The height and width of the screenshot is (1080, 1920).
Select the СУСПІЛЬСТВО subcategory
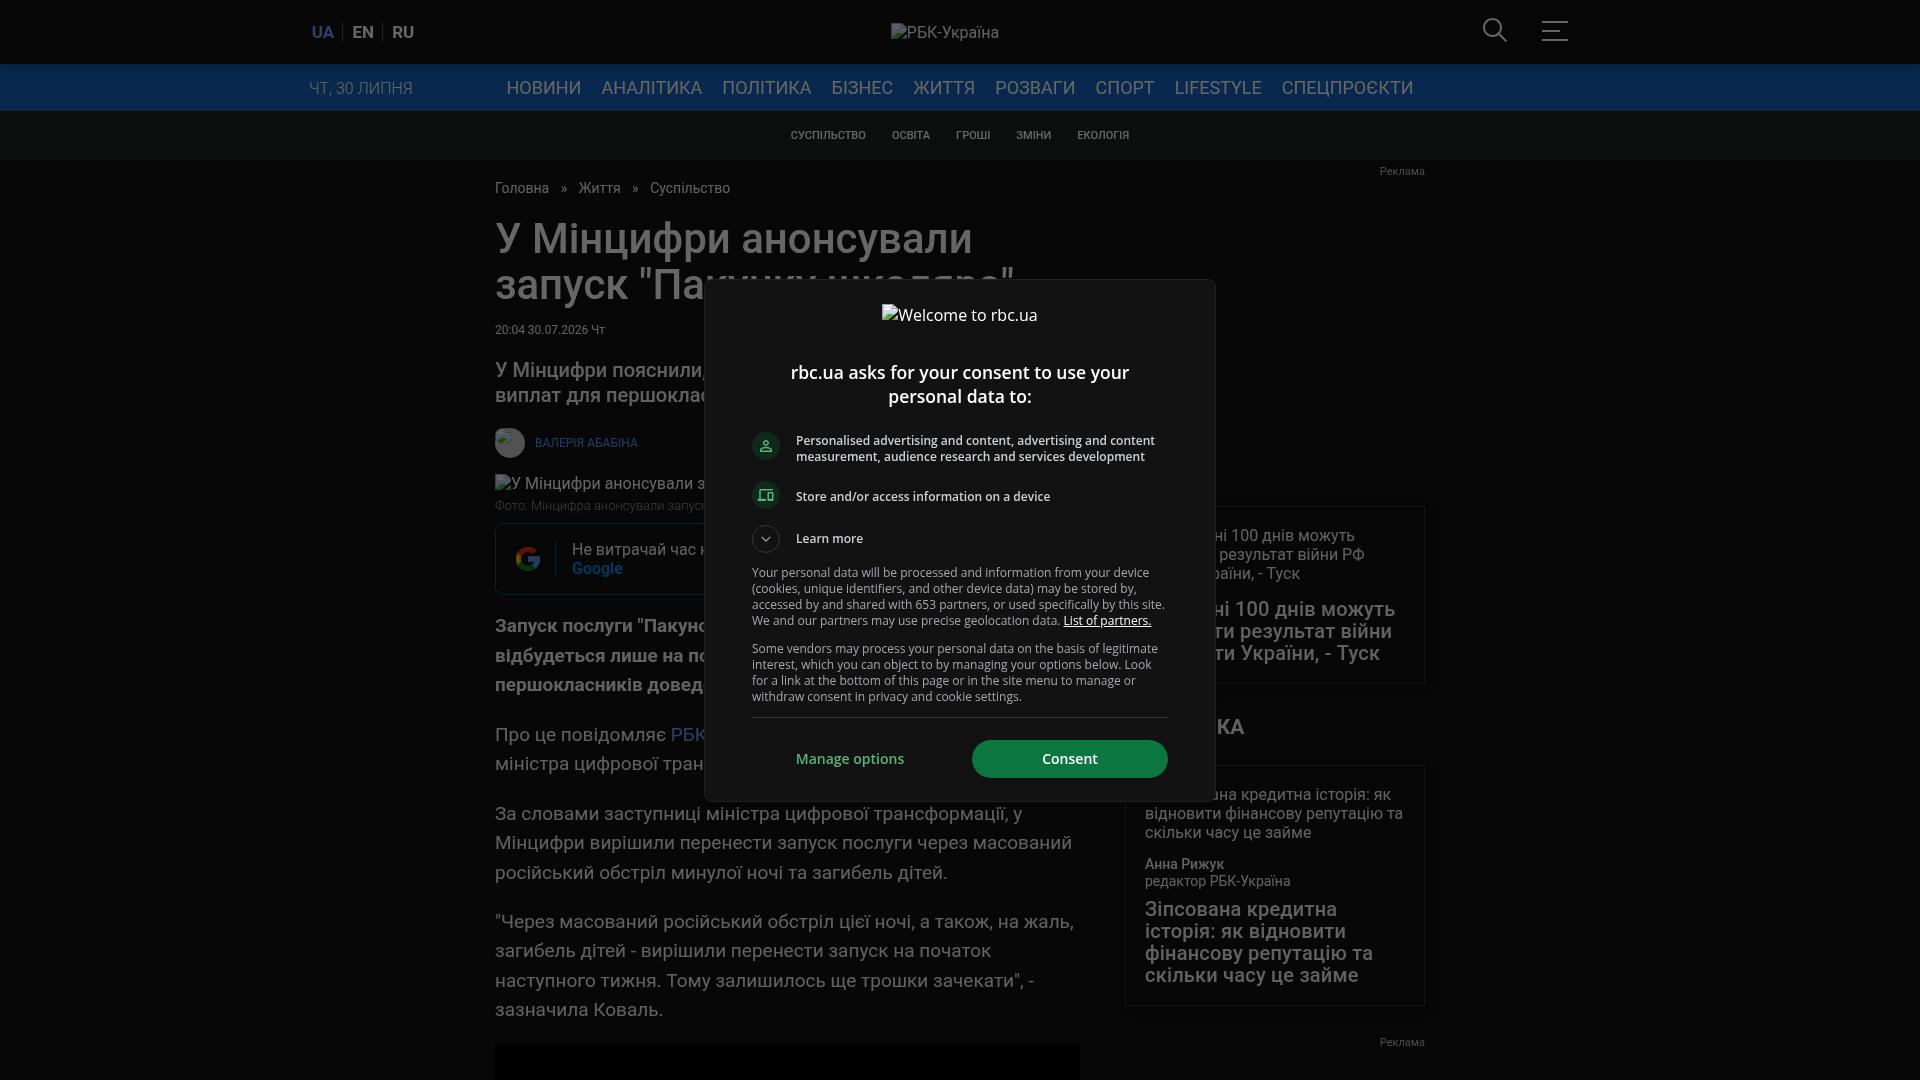tap(828, 135)
